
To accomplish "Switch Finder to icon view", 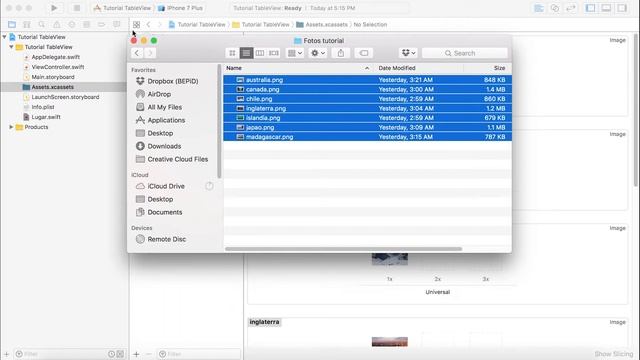I will coord(232,53).
